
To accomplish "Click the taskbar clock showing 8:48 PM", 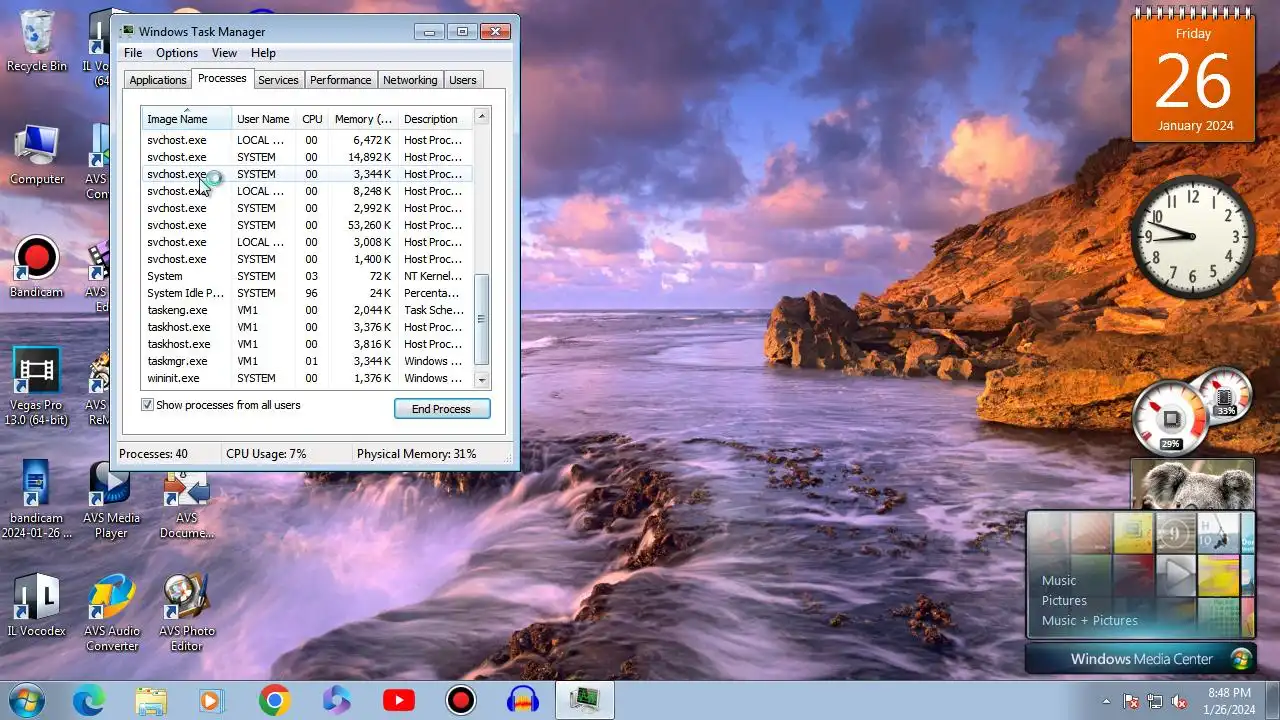I will click(1229, 701).
